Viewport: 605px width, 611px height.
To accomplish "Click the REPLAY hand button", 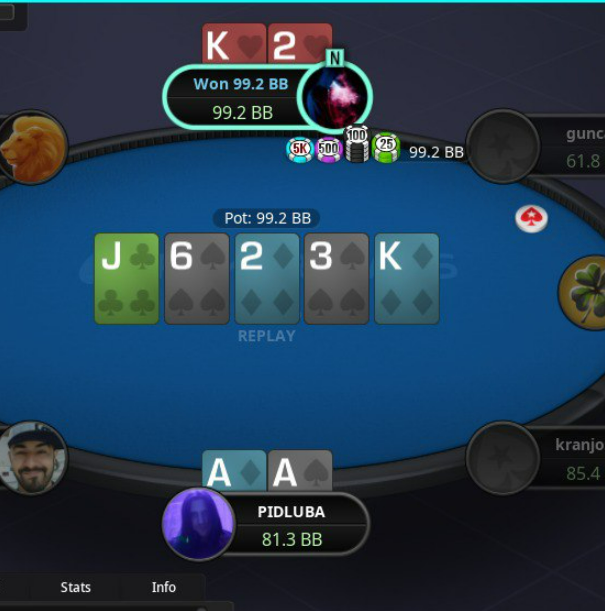I will pos(266,336).
